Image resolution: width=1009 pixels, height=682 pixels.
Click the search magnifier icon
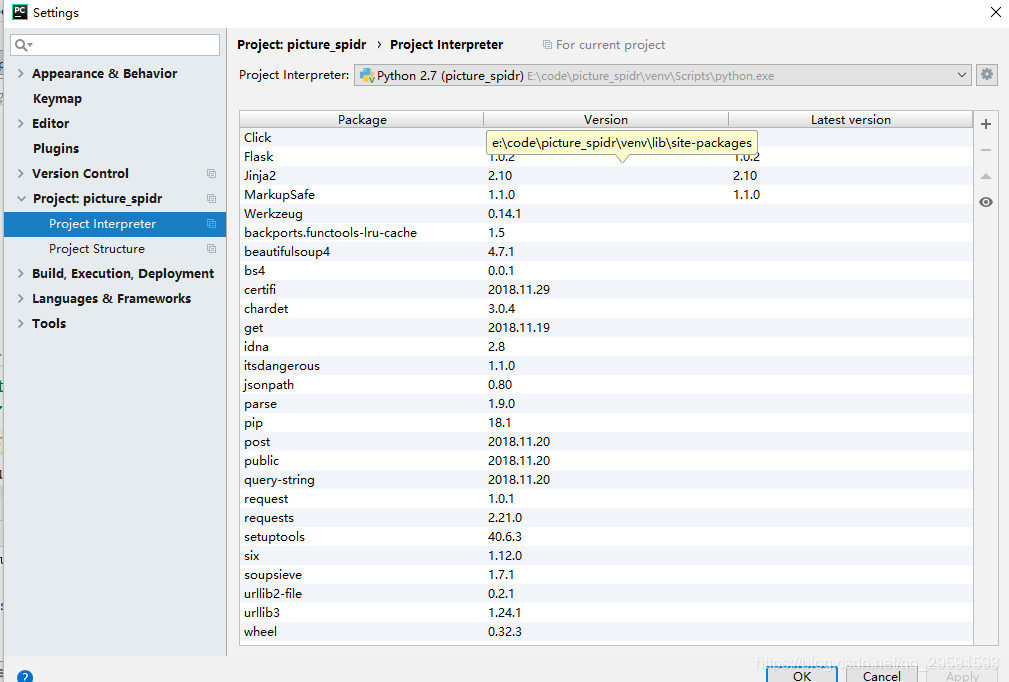22,45
